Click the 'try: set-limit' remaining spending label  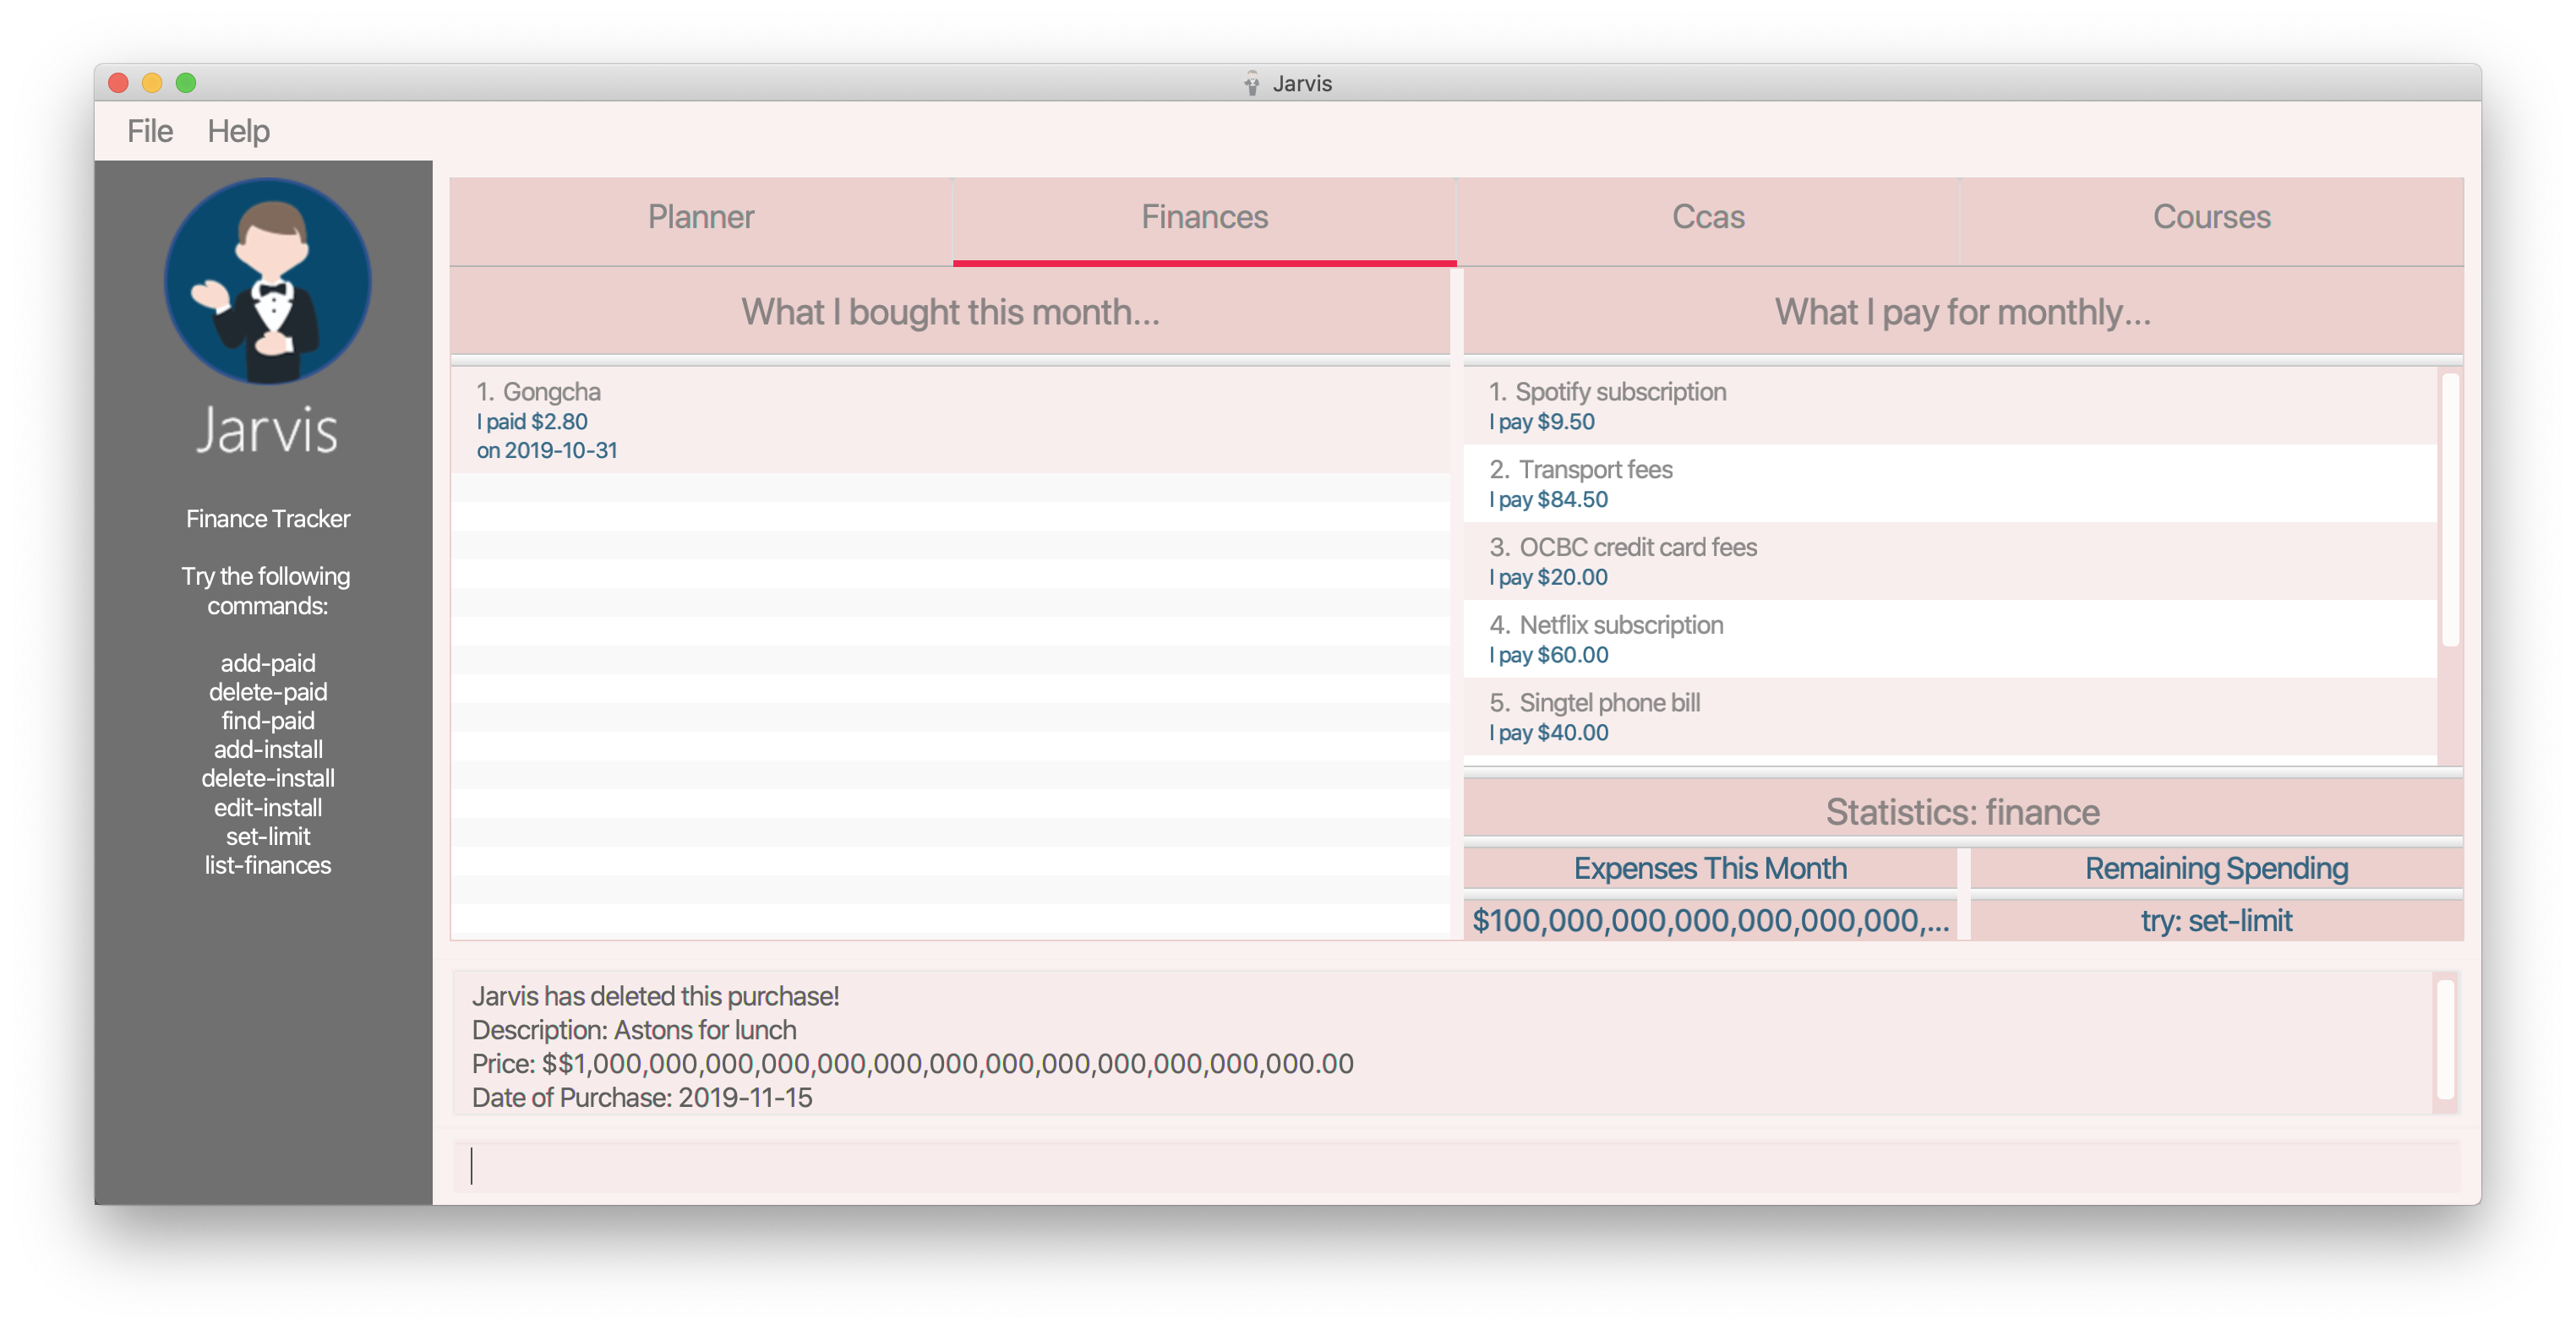coord(2215,921)
